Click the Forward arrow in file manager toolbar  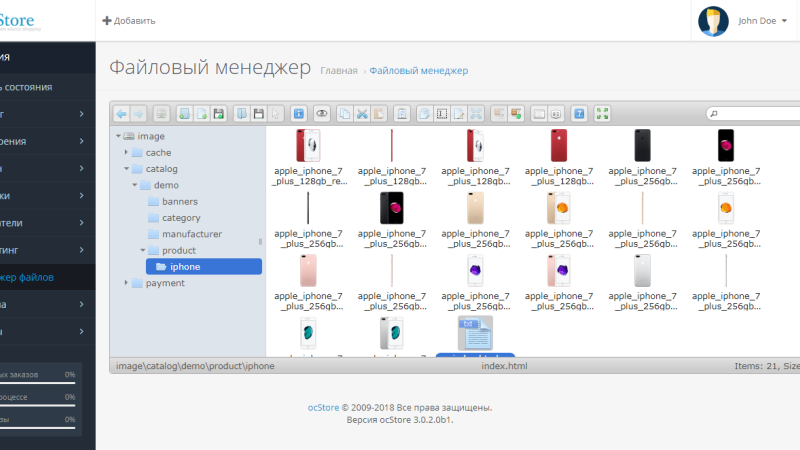click(138, 114)
